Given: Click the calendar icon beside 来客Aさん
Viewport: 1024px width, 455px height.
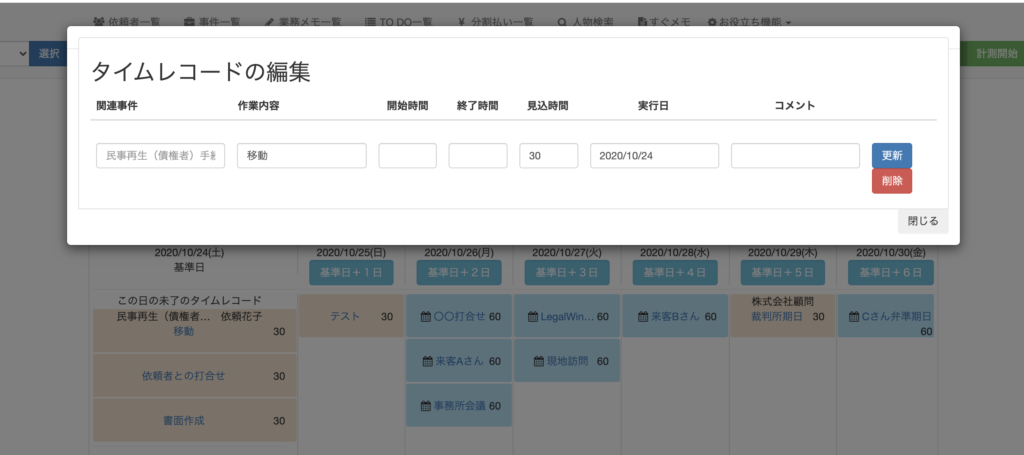Looking at the screenshot, I should click(426, 361).
